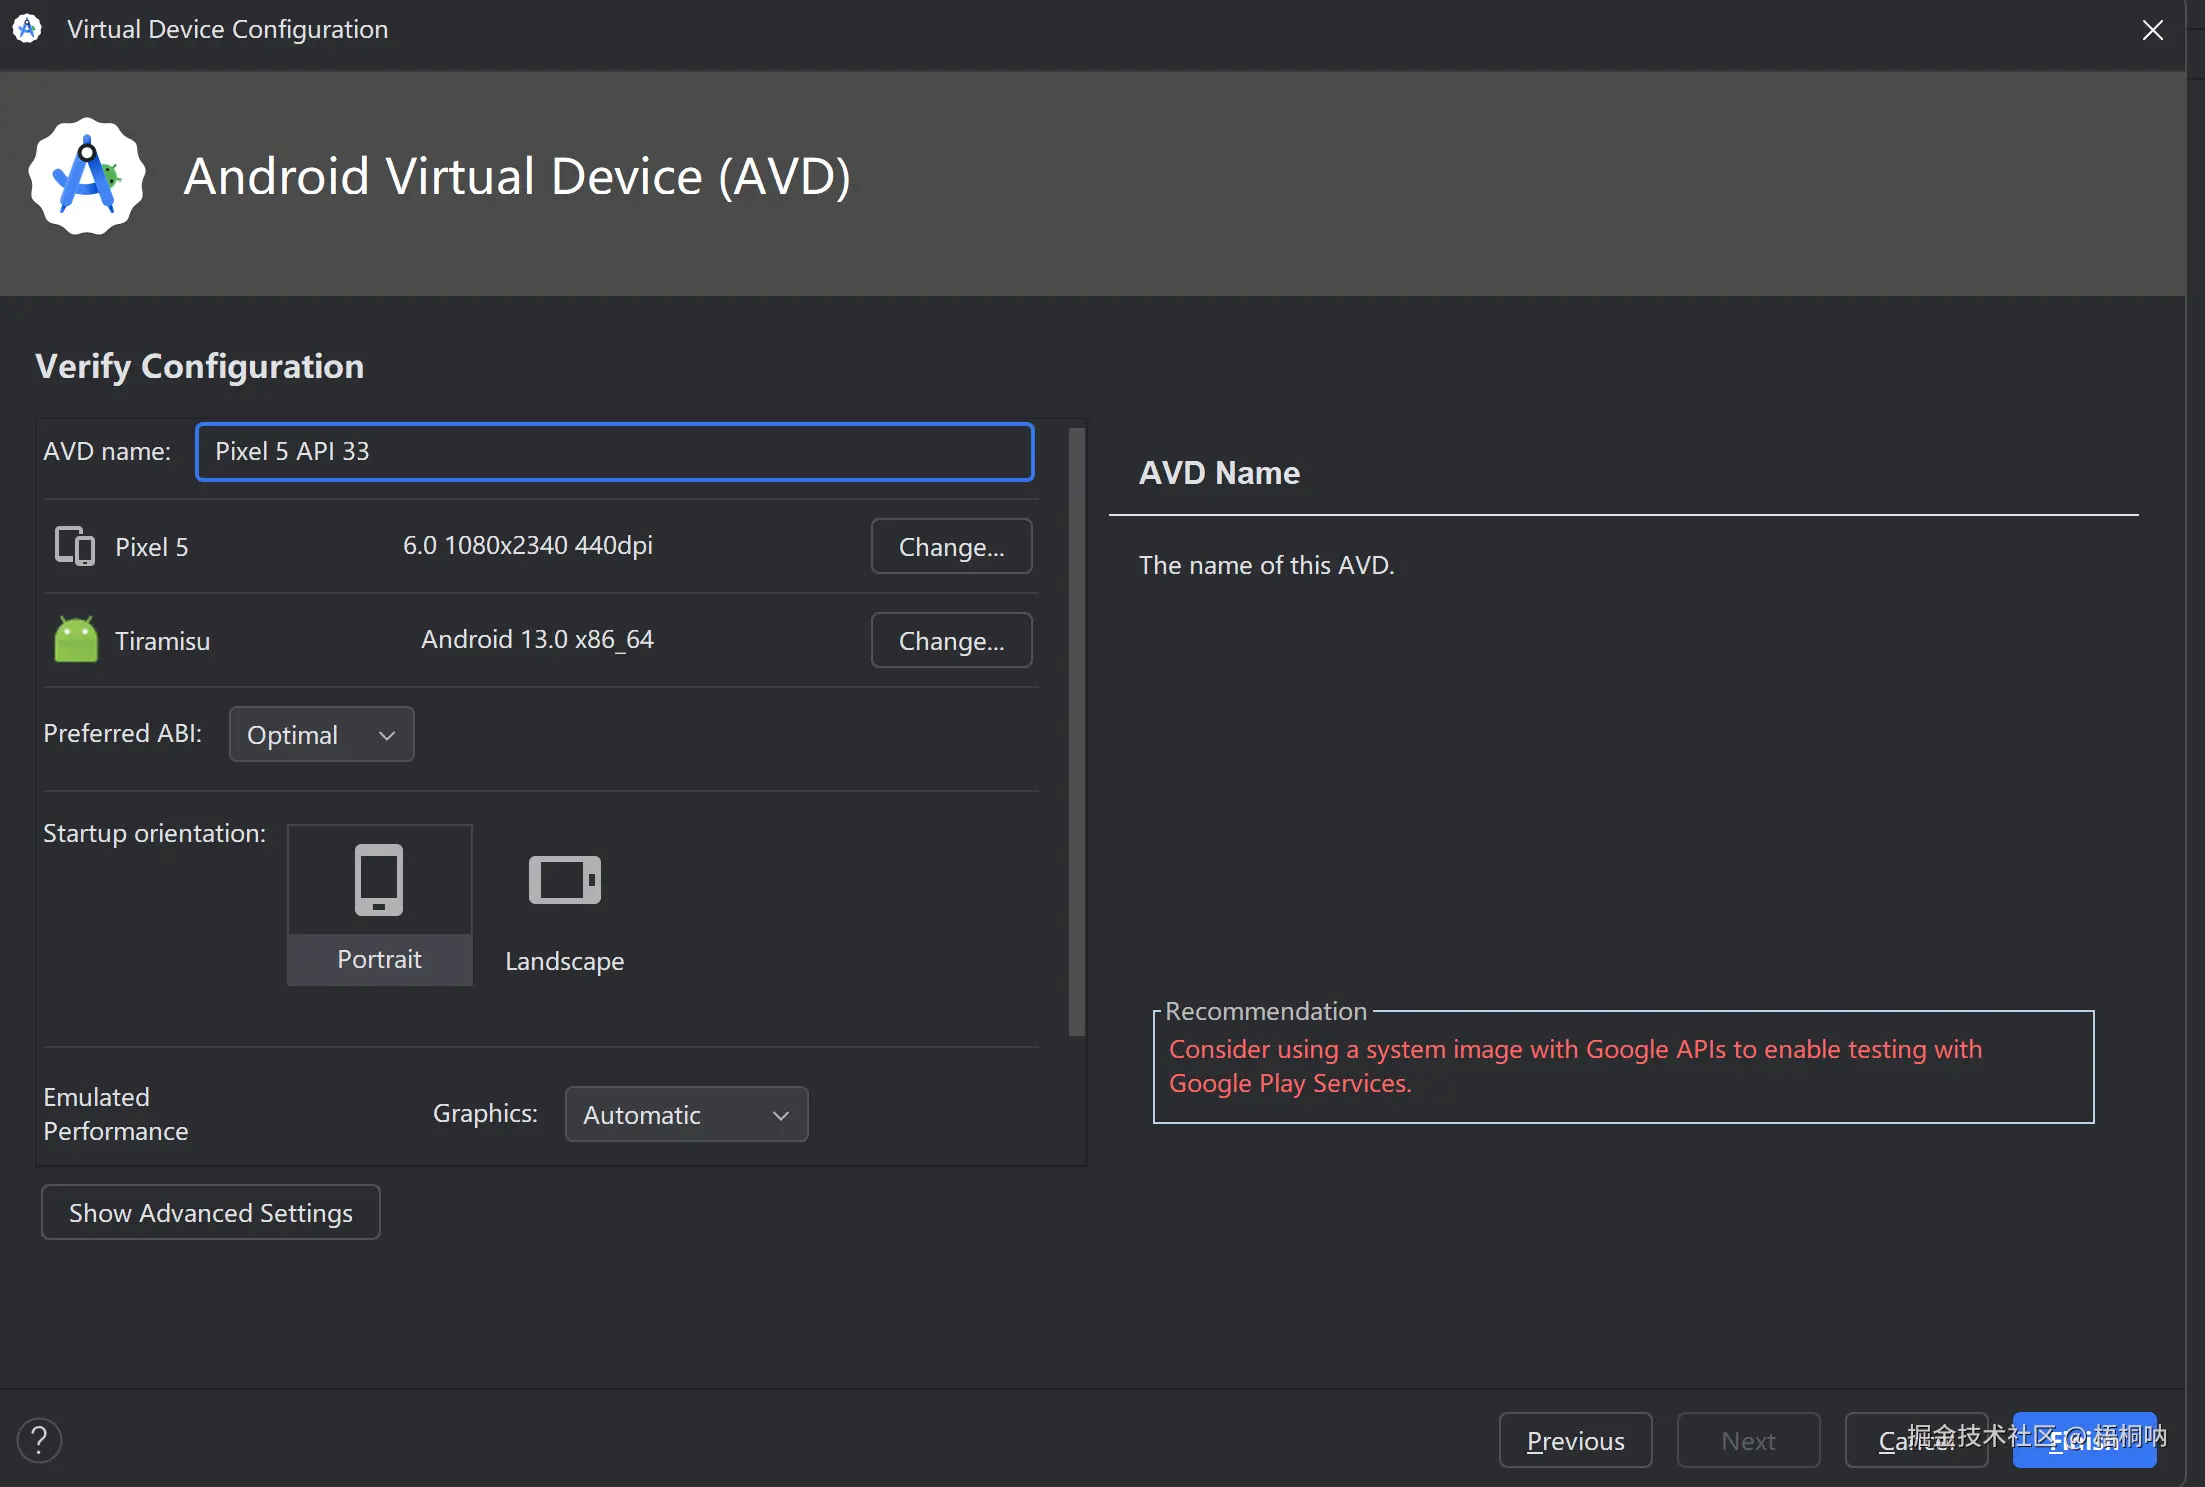Click the large AVD compass logo in the header

(x=87, y=176)
